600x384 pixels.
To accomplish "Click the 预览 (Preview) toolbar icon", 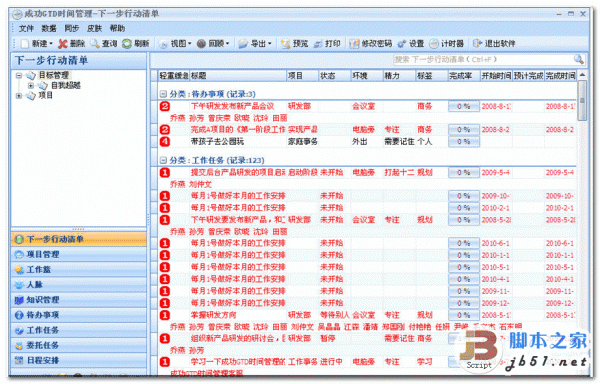I will pyautogui.click(x=285, y=44).
